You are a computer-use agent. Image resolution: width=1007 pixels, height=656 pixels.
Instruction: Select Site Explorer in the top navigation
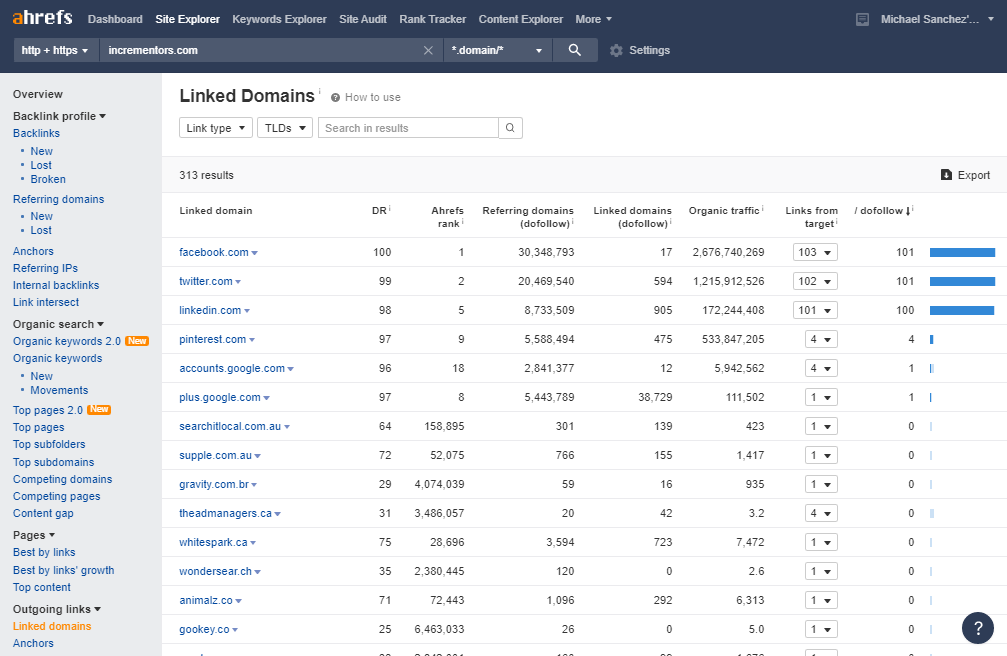(x=188, y=19)
